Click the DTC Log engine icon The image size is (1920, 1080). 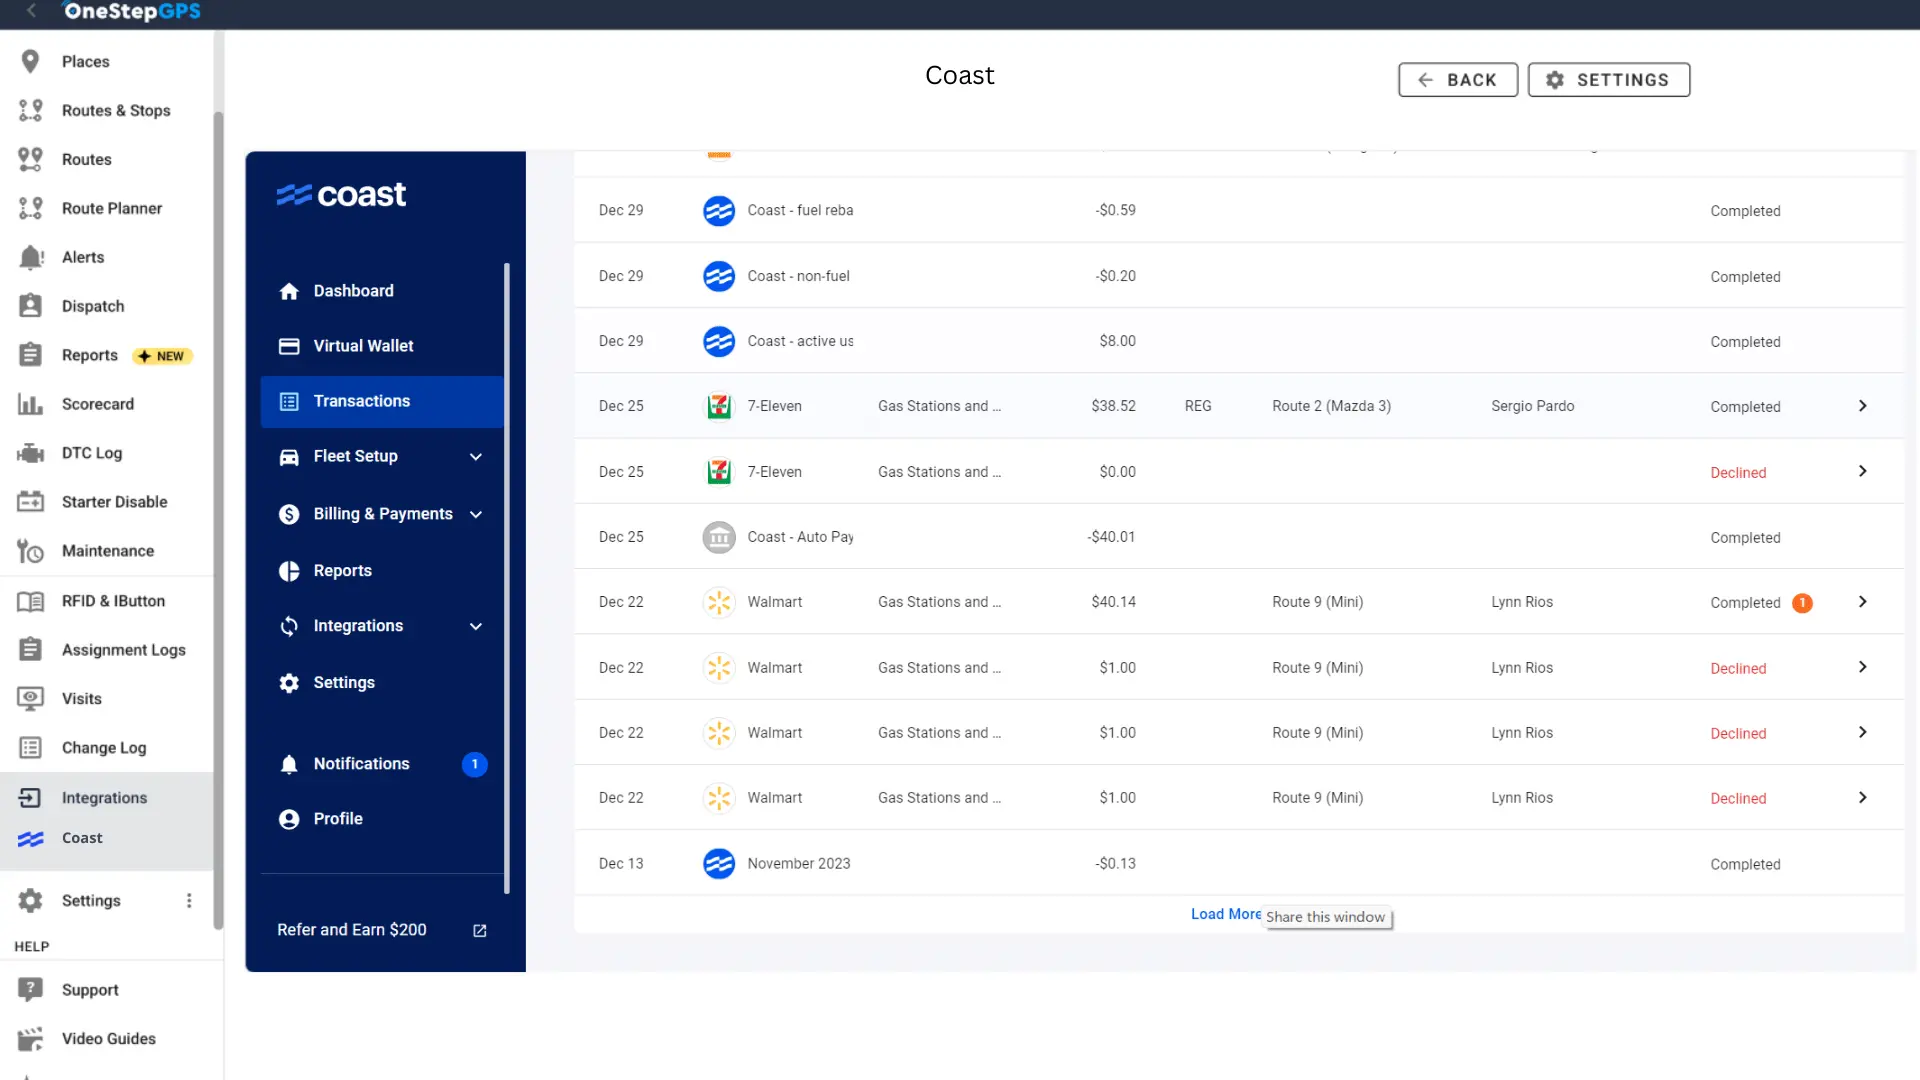coord(30,453)
